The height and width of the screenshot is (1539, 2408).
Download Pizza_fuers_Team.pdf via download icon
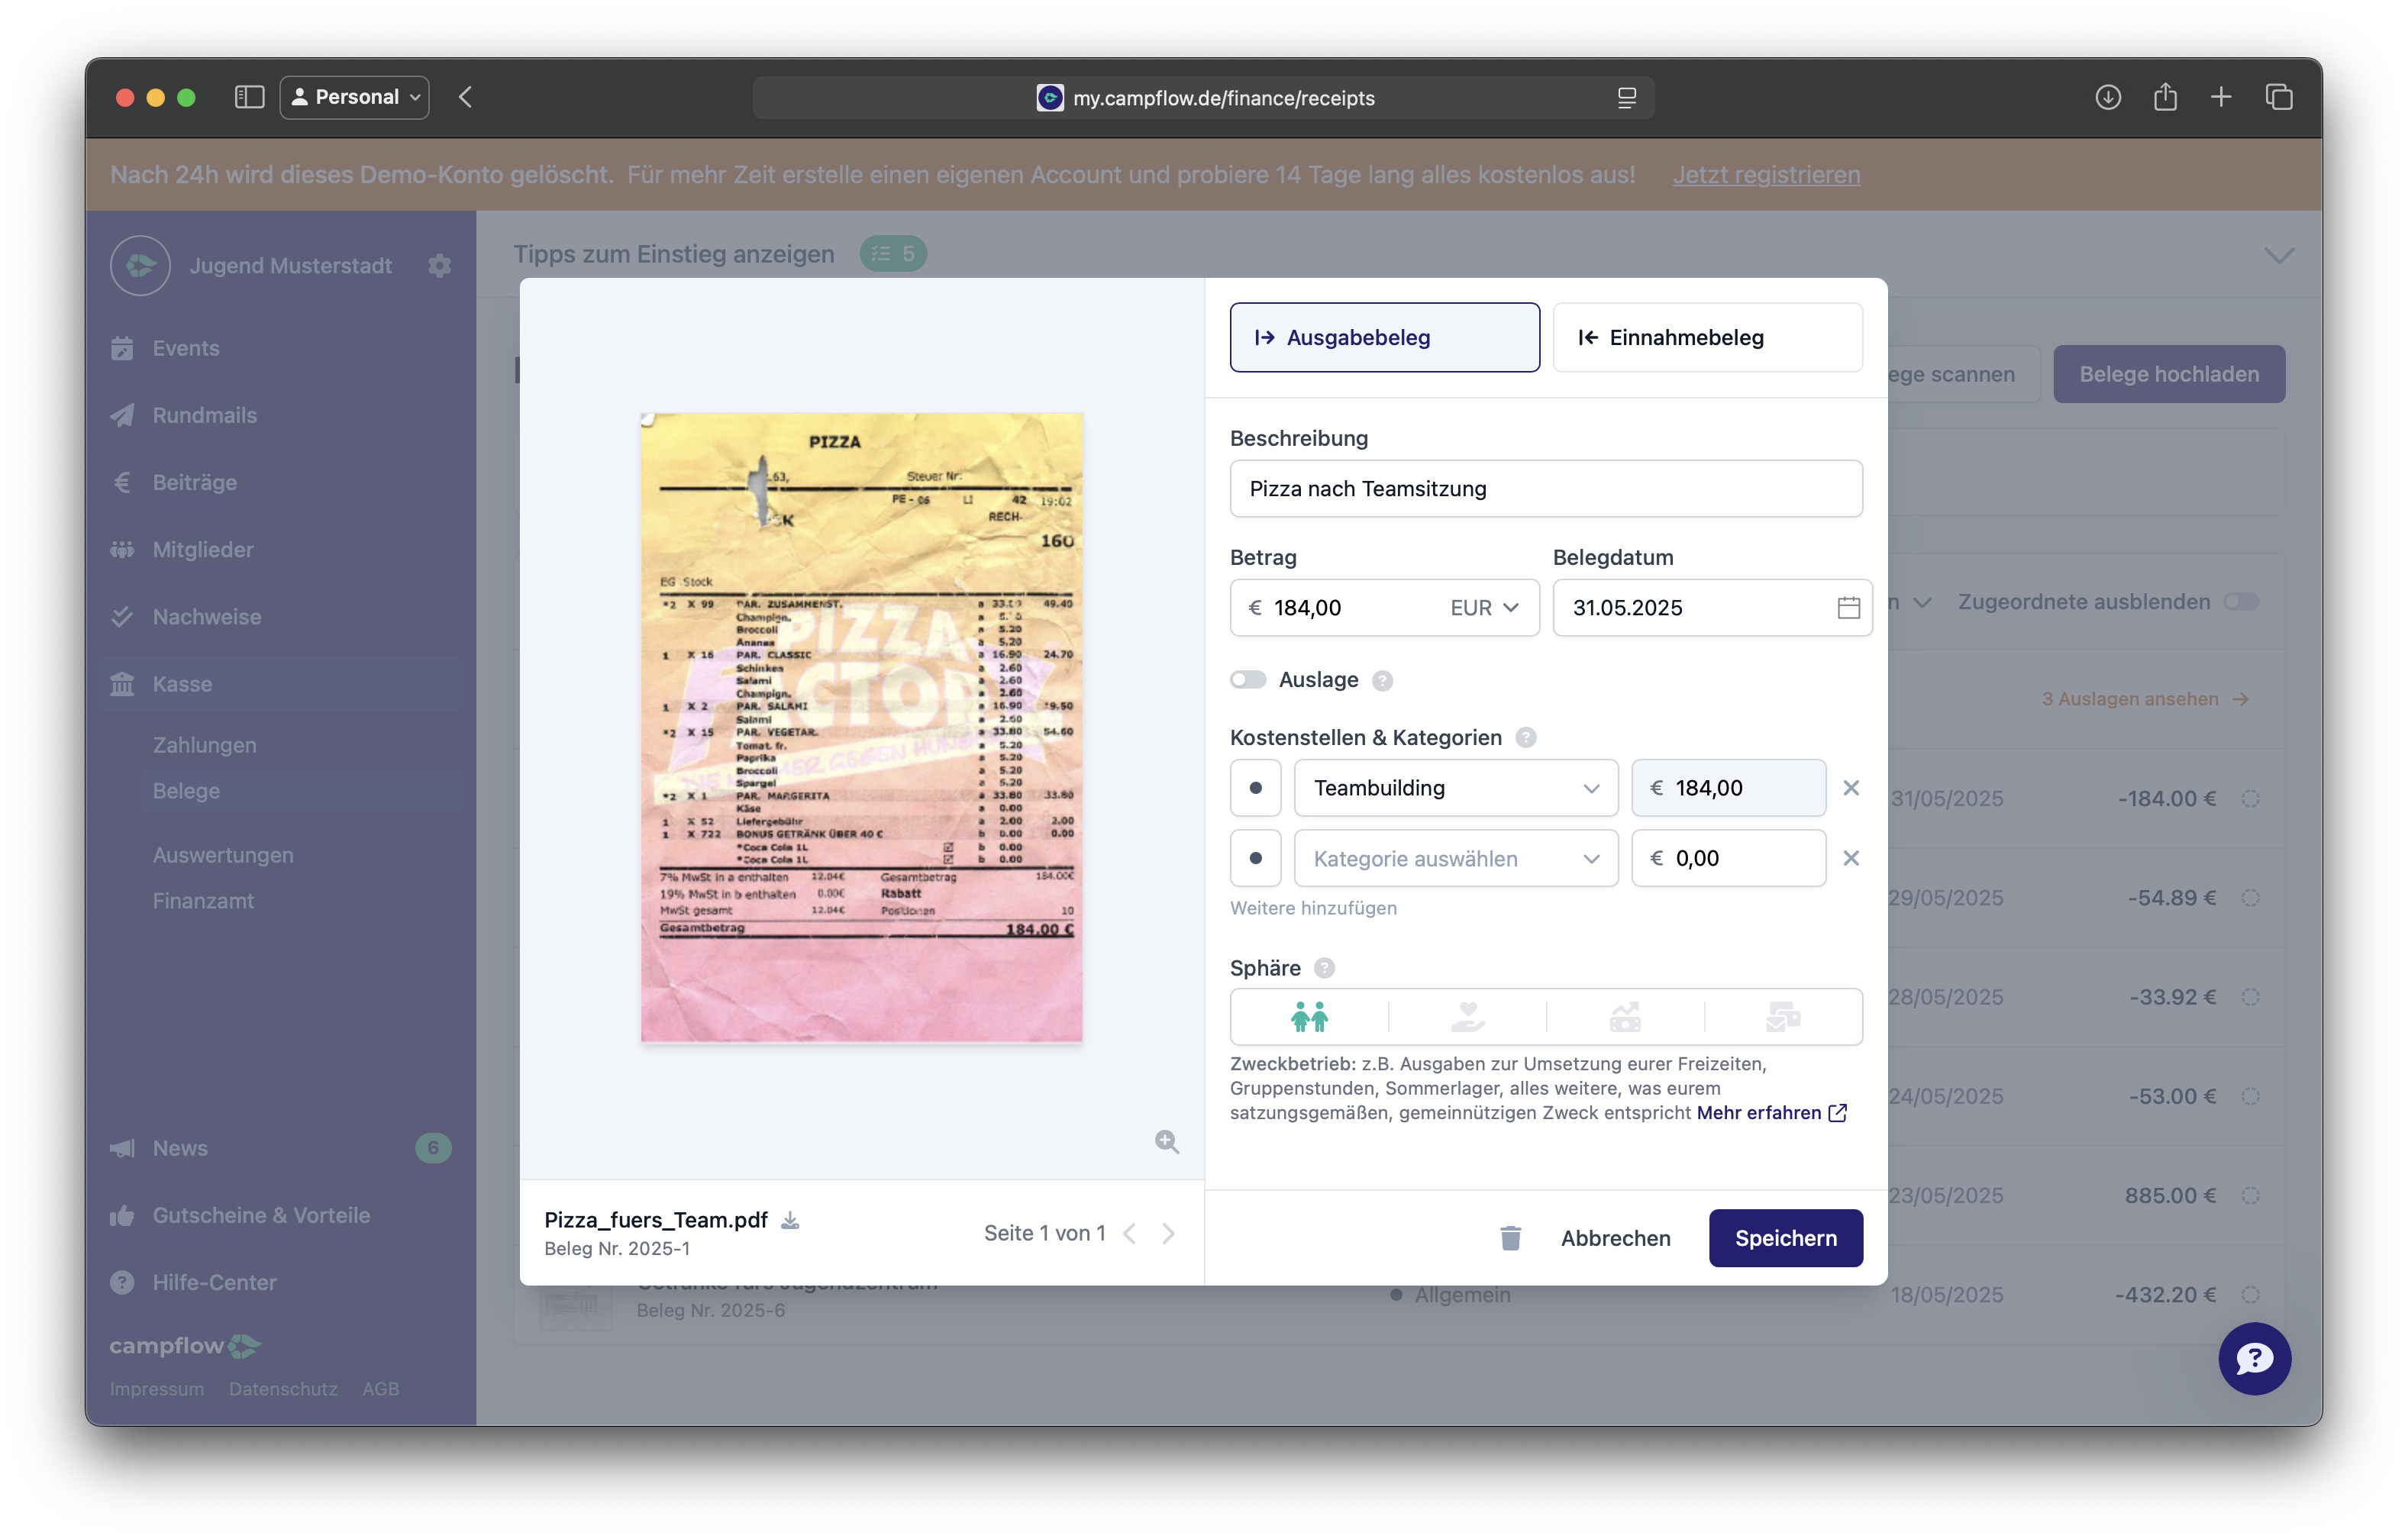pos(790,1220)
